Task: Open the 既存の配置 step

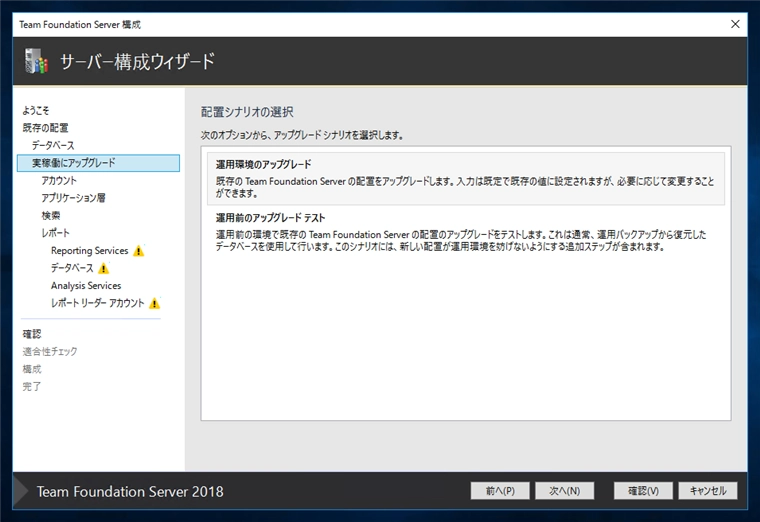Action: coord(46,128)
